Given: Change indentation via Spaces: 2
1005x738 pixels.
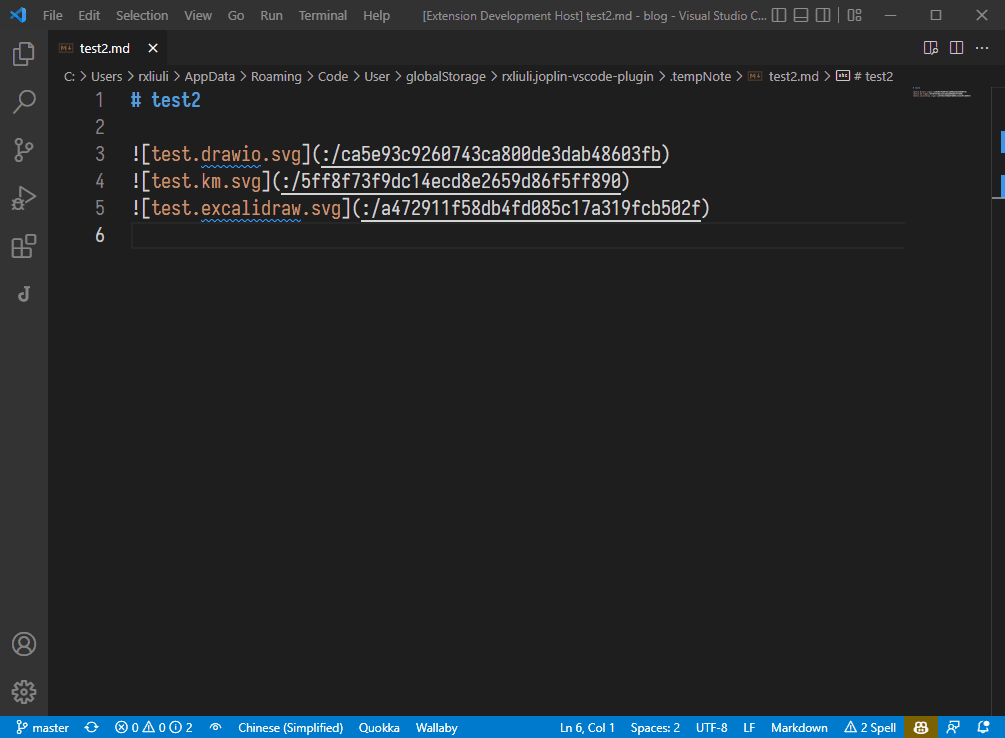Looking at the screenshot, I should pyautogui.click(x=655, y=728).
